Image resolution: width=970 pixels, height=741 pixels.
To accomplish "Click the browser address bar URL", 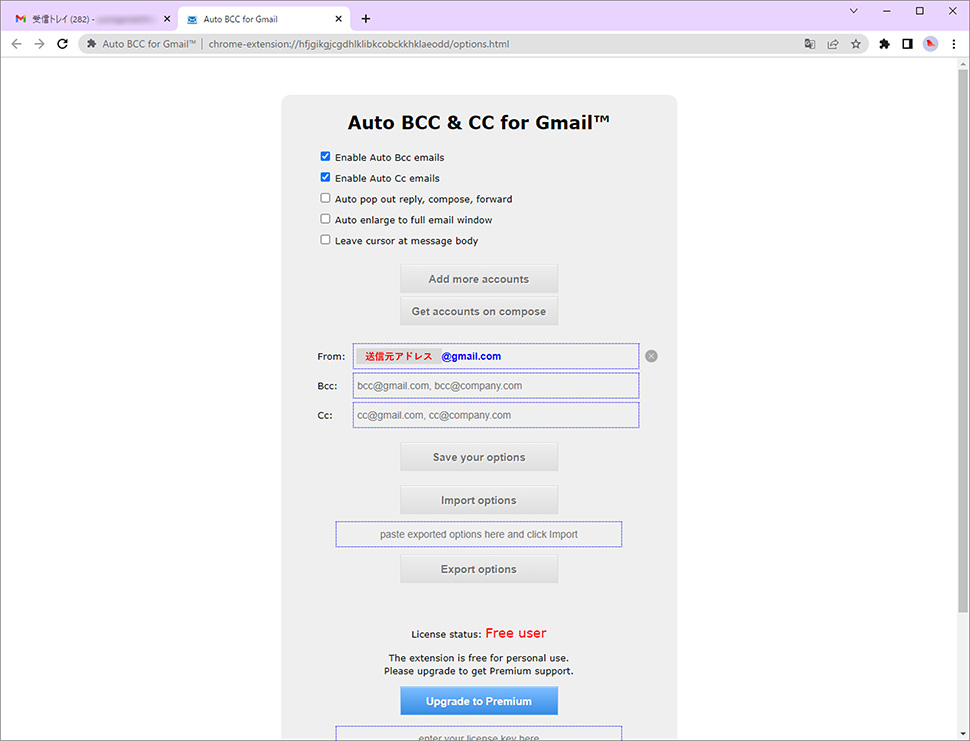I will pyautogui.click(x=359, y=44).
